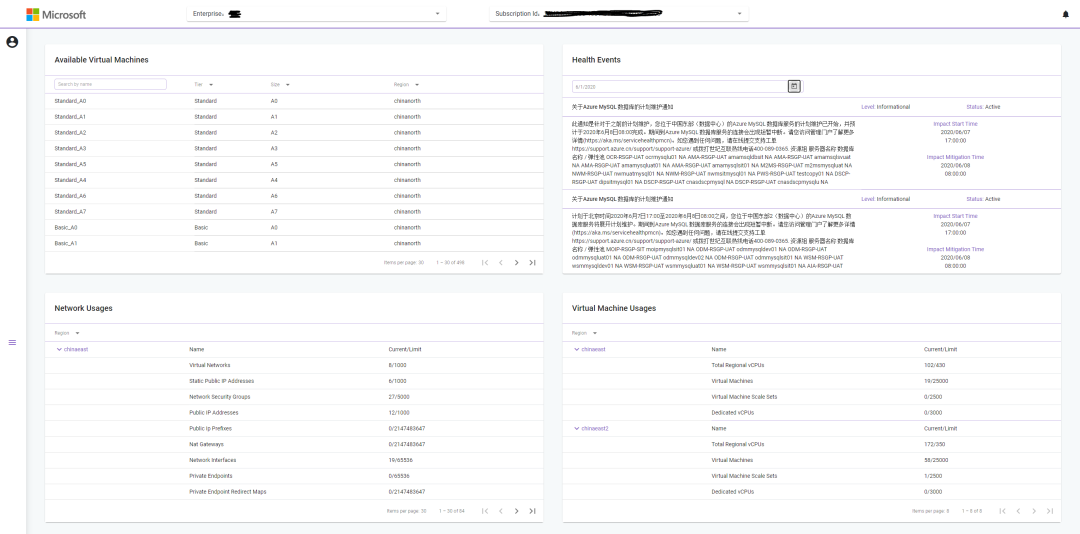Select the Standard_A1 row name
The height and width of the screenshot is (534, 1080).
(x=70, y=116)
